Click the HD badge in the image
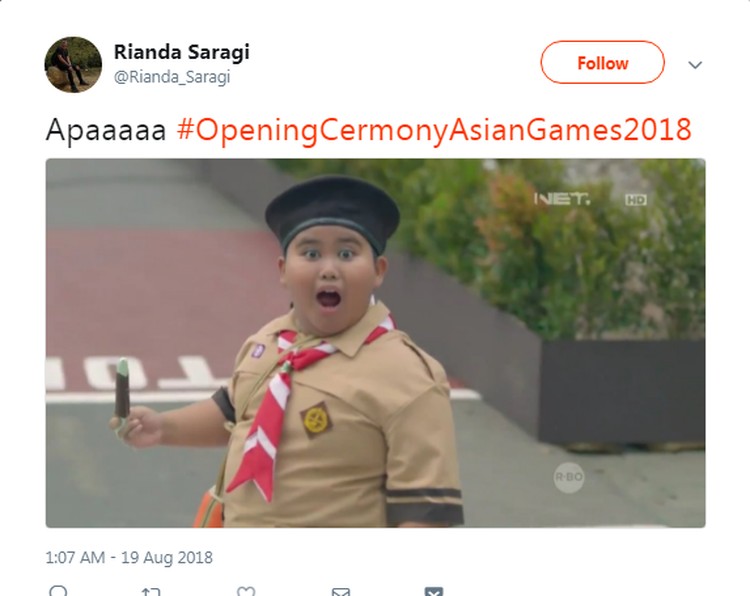The height and width of the screenshot is (596, 750). (x=636, y=199)
